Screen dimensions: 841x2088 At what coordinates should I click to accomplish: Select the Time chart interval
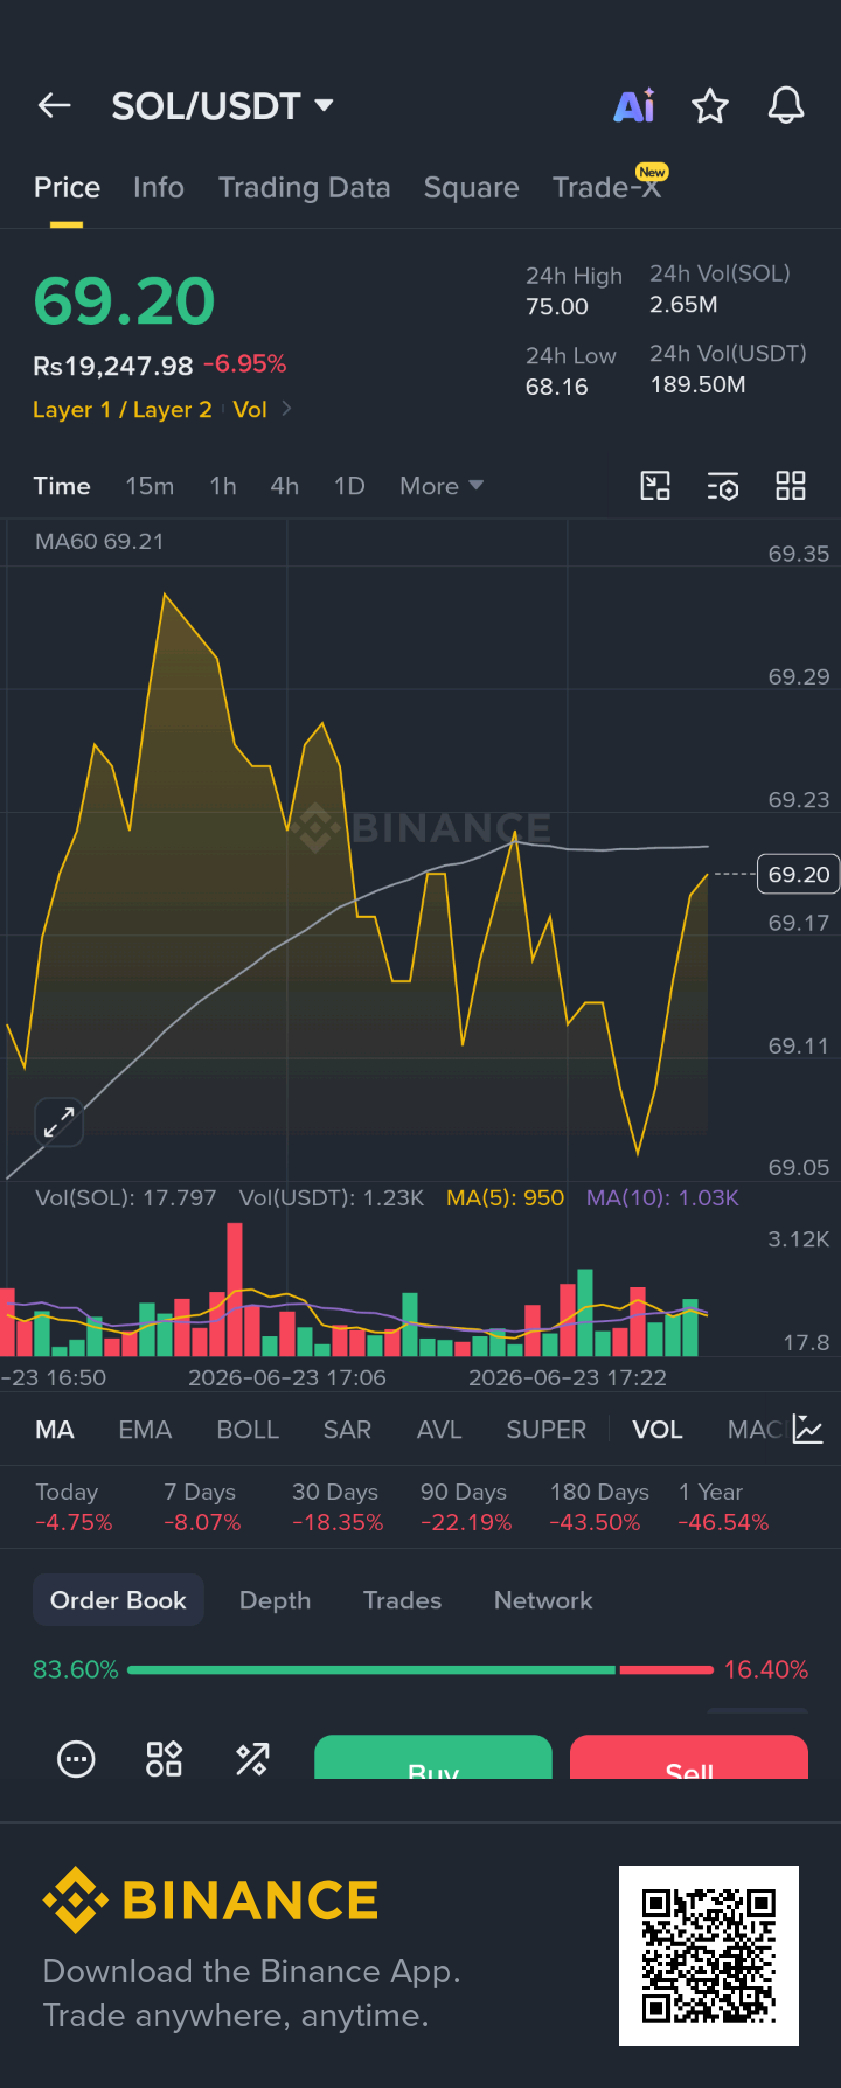pyautogui.click(x=62, y=486)
